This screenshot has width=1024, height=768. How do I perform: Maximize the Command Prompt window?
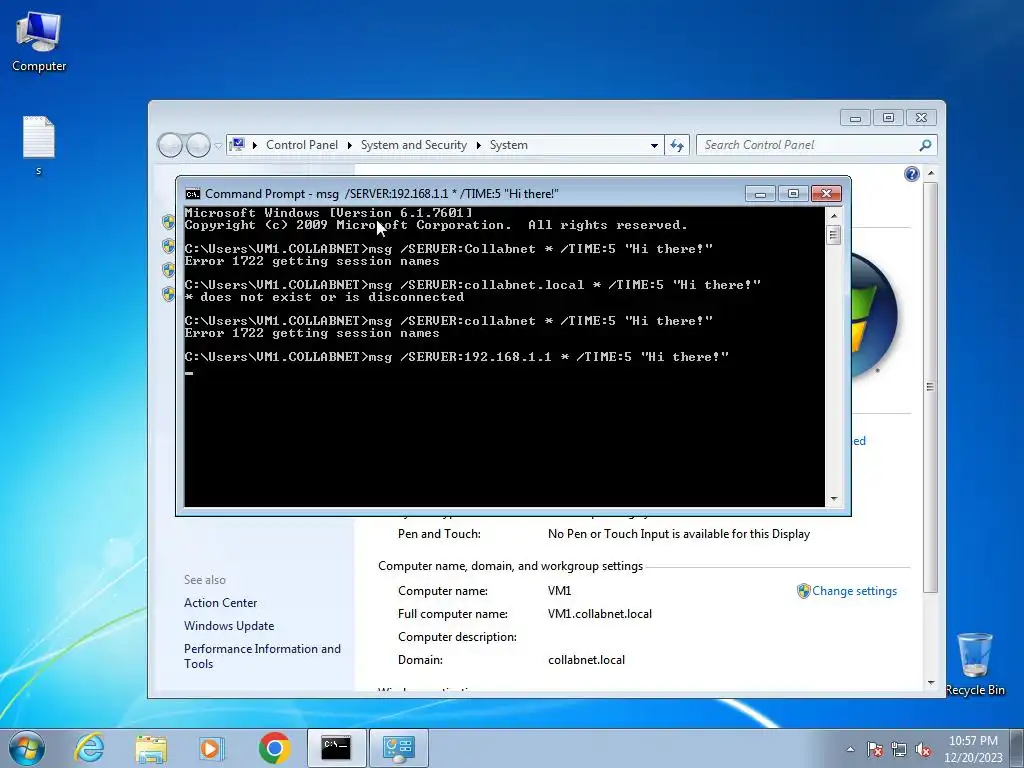tap(793, 194)
